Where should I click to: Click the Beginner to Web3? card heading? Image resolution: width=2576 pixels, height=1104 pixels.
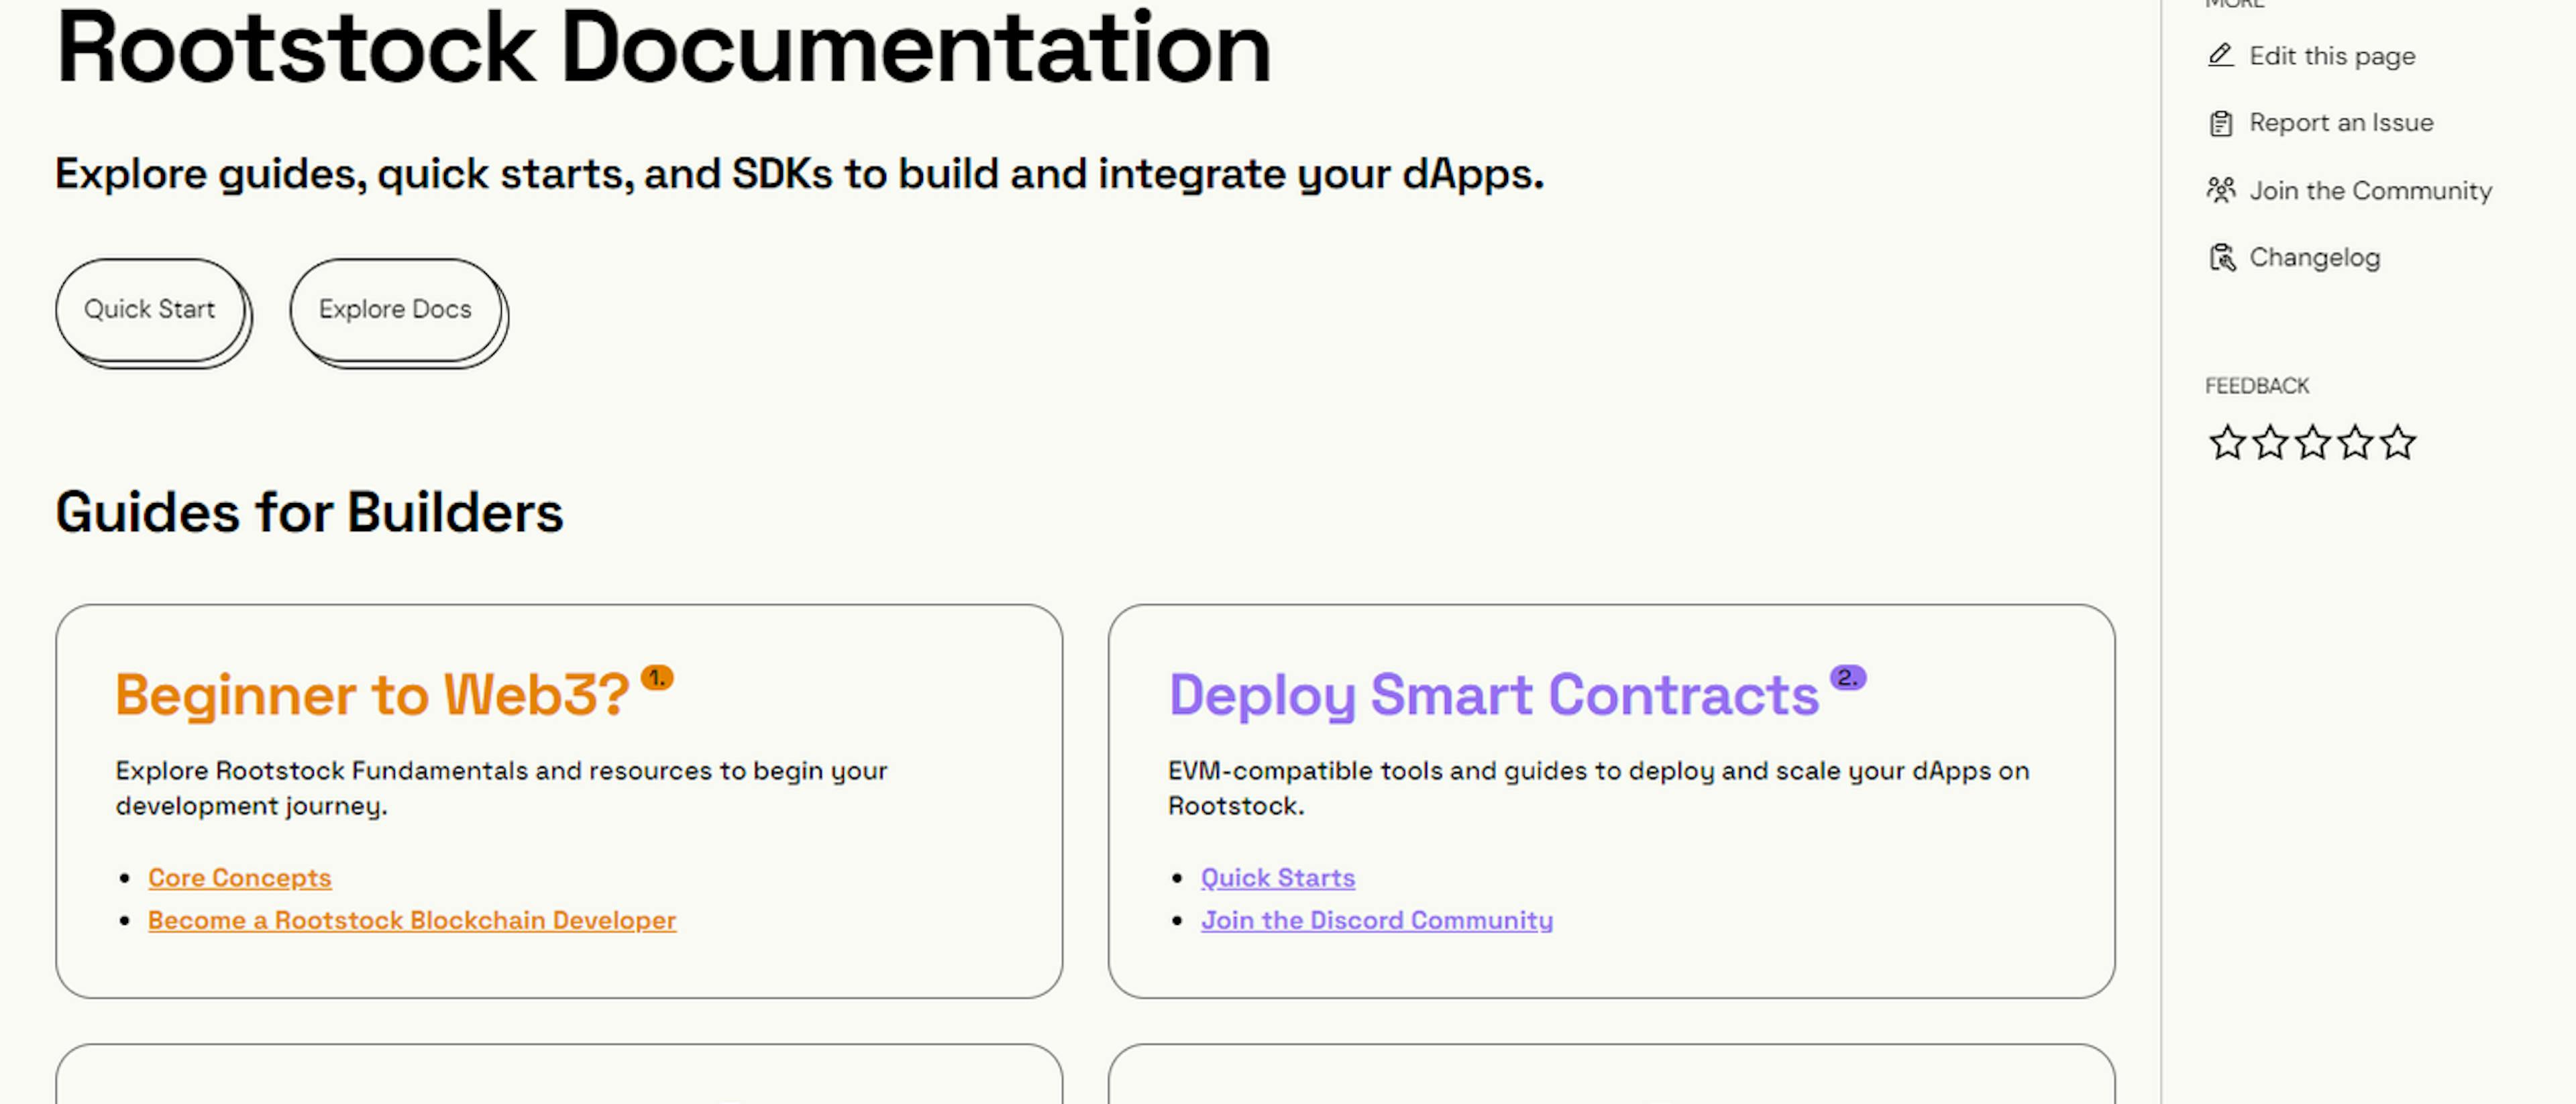(372, 695)
